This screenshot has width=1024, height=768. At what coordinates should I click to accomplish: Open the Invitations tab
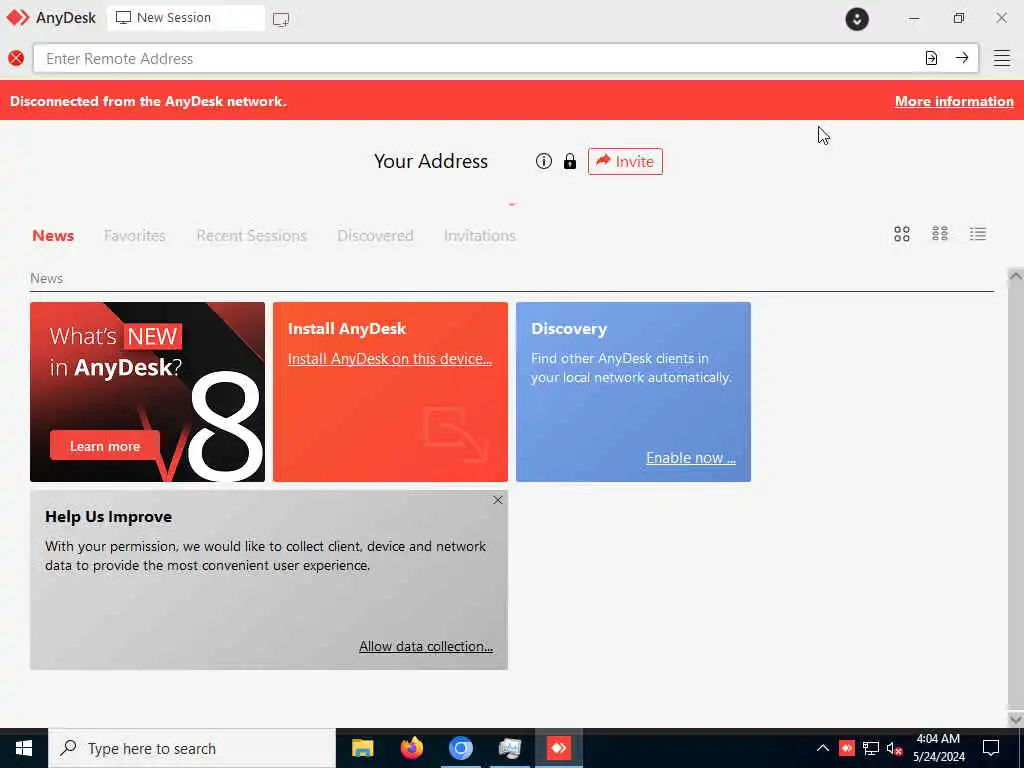[480, 236]
